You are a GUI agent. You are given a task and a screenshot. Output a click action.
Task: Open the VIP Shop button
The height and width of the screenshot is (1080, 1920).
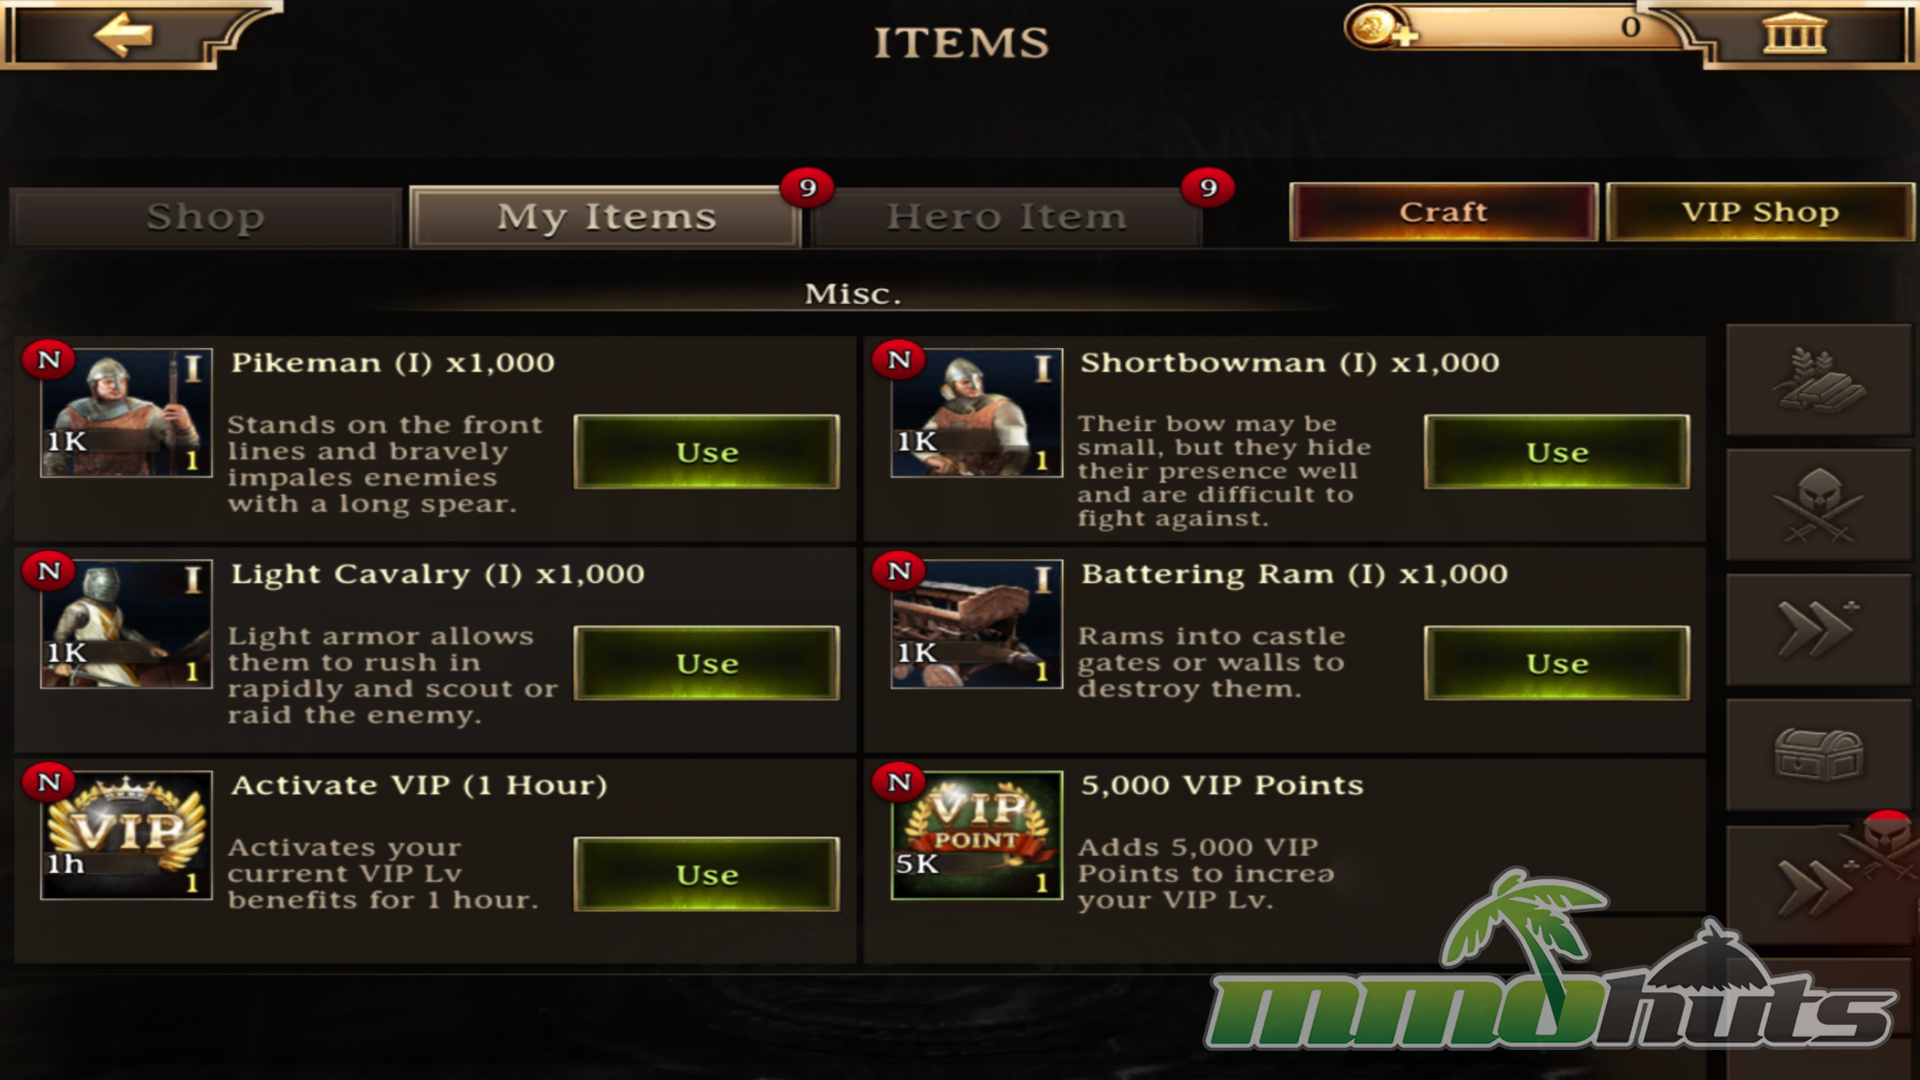(1760, 212)
